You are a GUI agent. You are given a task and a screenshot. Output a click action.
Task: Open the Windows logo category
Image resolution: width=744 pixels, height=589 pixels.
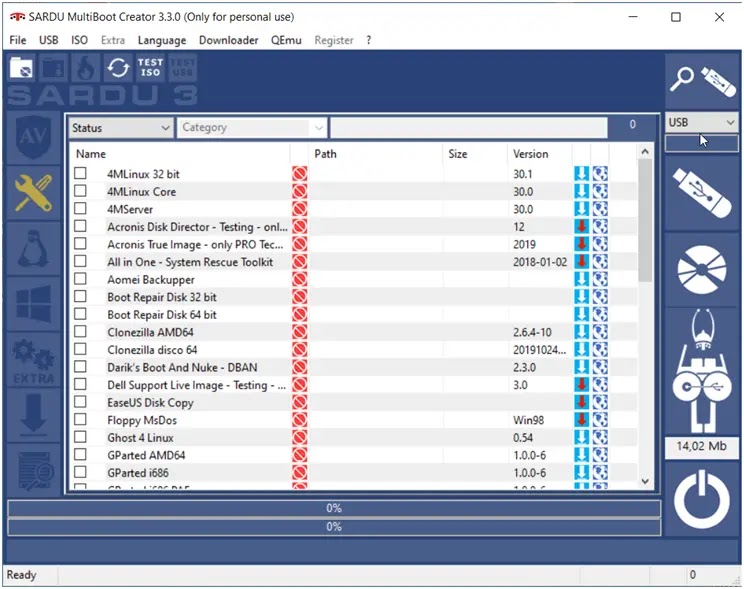[x=33, y=304]
